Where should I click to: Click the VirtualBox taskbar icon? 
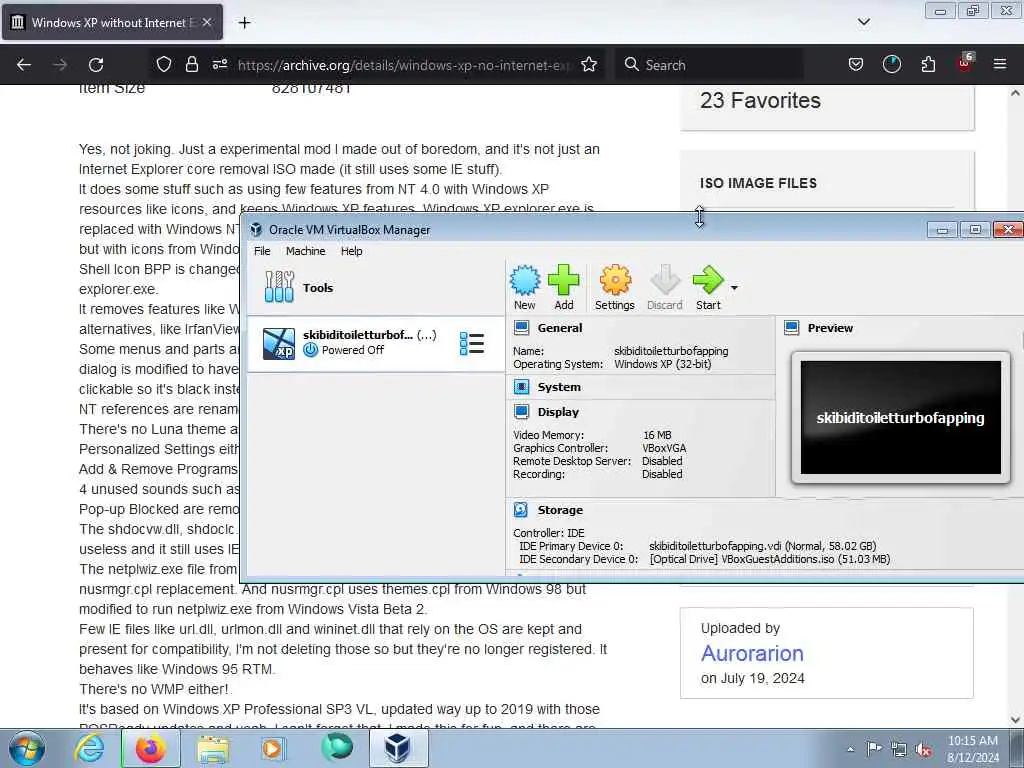tap(398, 748)
